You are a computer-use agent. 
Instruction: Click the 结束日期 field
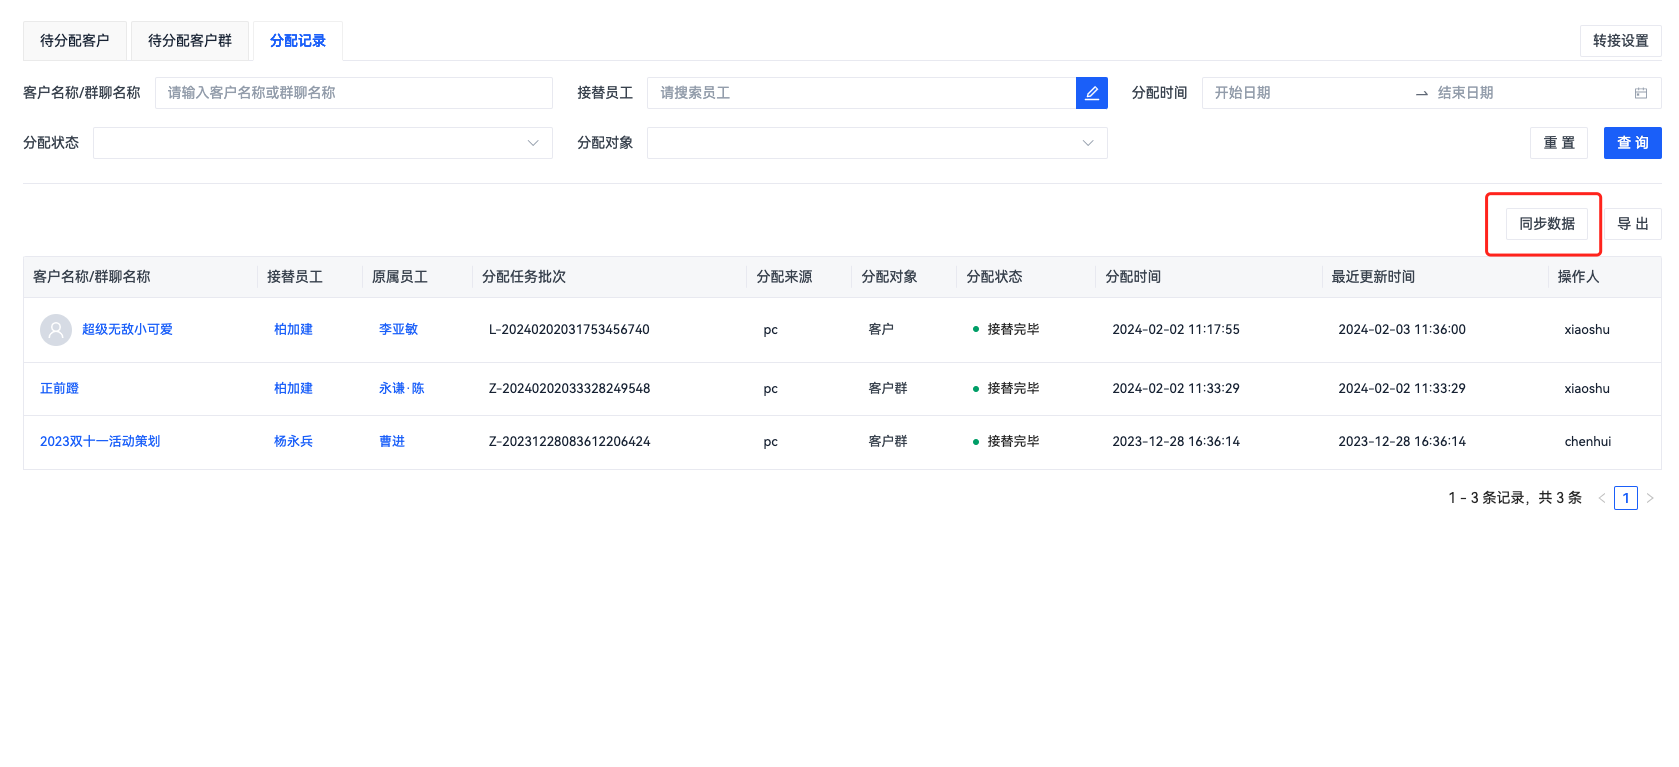[1530, 93]
